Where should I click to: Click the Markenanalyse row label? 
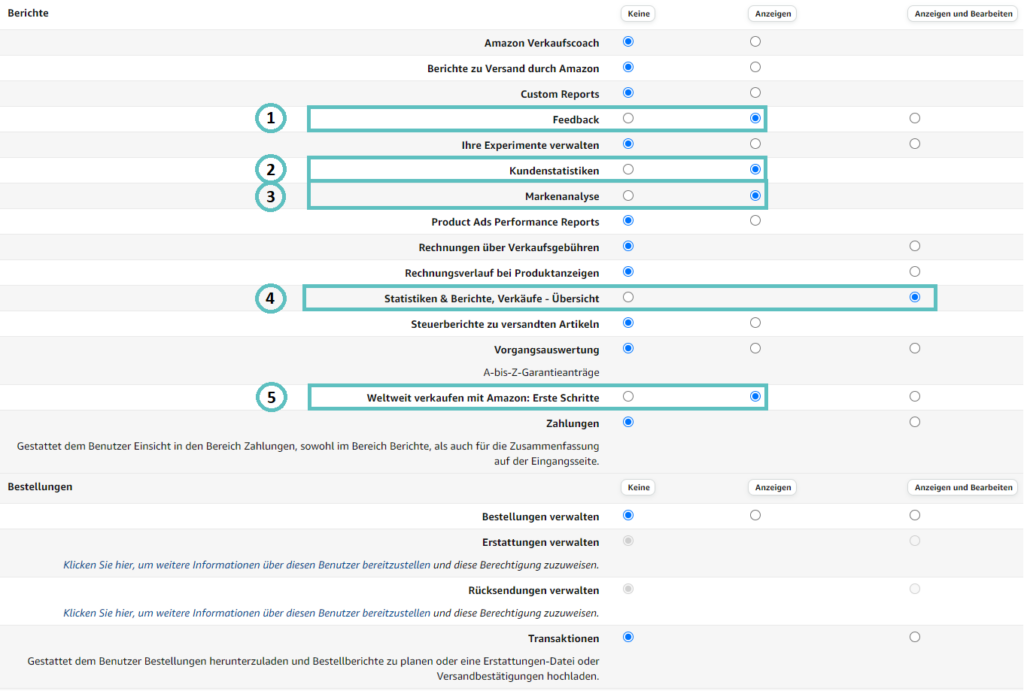[562, 196]
